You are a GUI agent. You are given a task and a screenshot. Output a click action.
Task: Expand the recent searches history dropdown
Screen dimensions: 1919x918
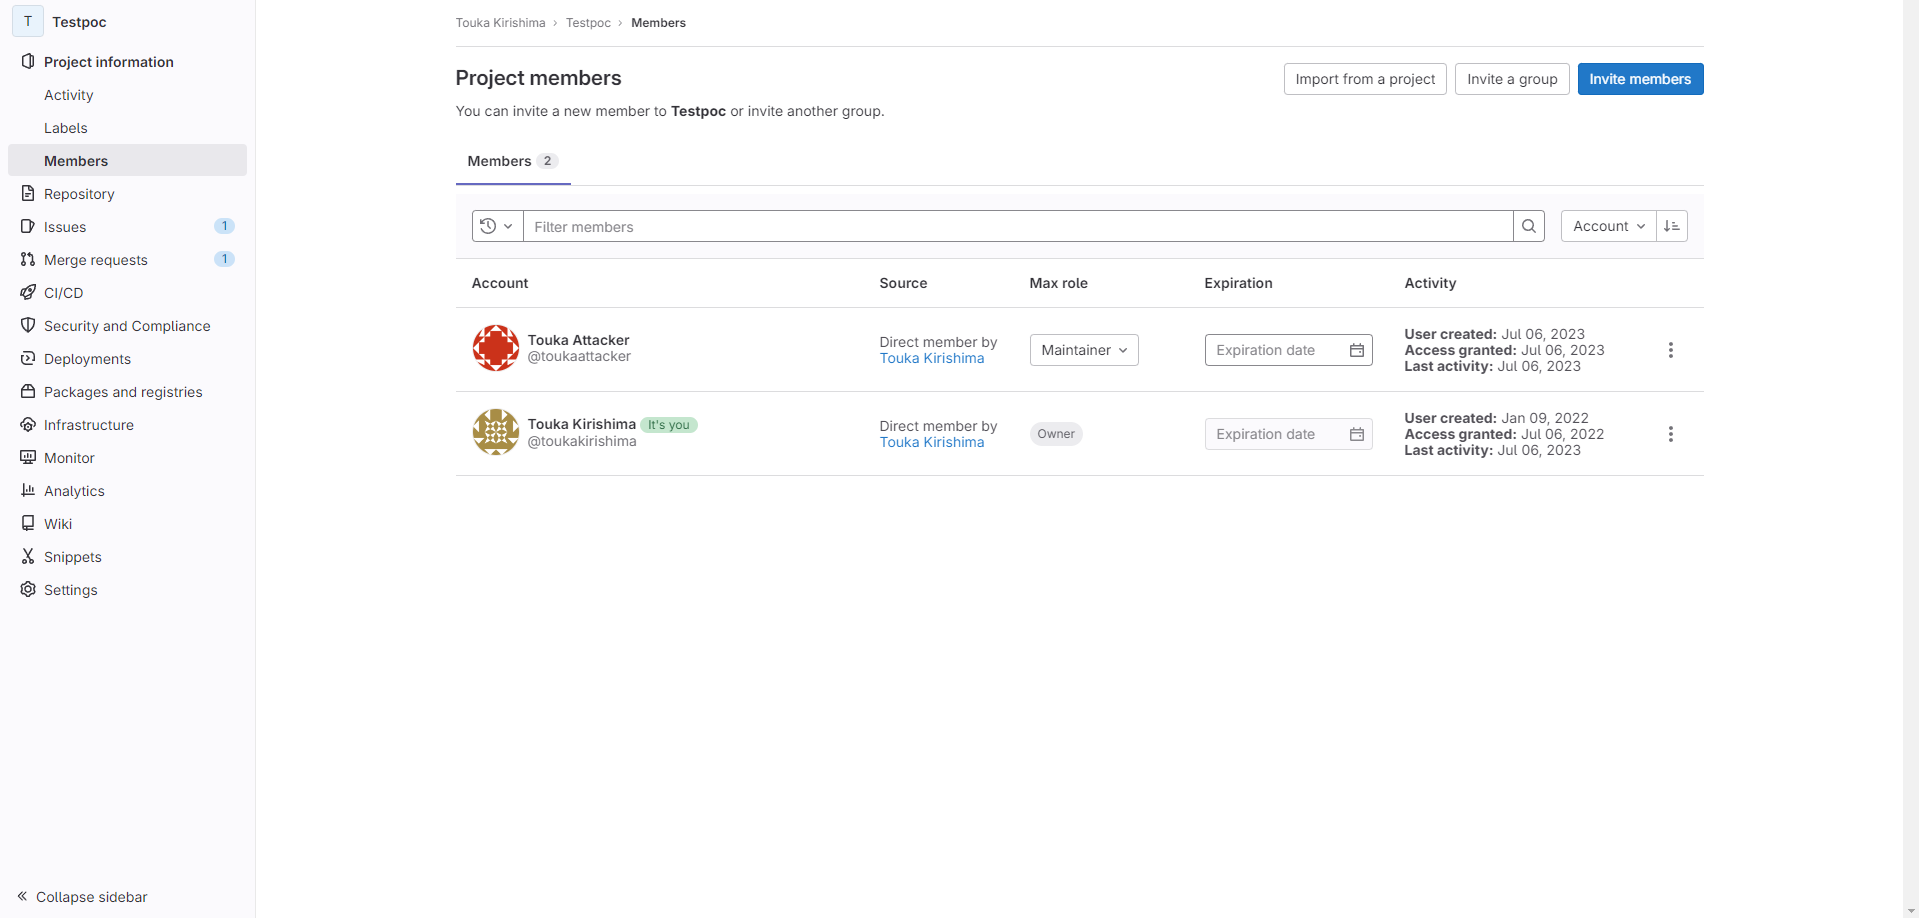click(497, 226)
